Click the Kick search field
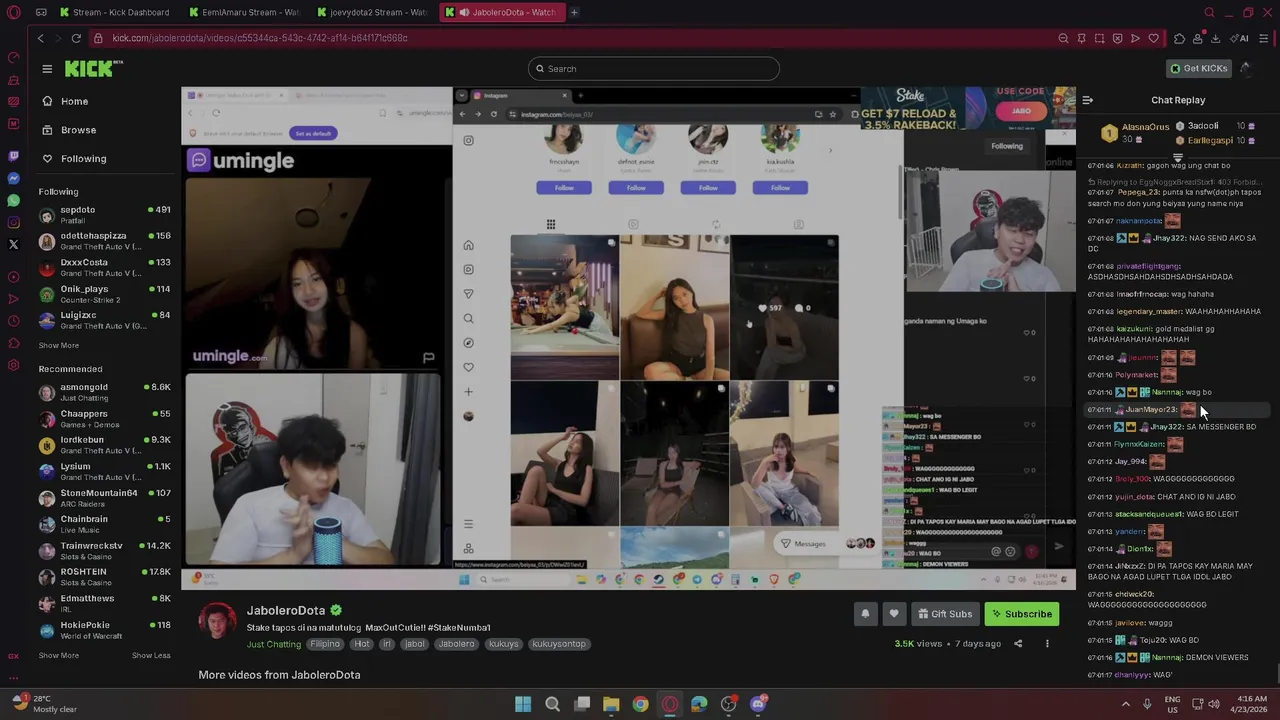This screenshot has width=1280, height=720. 653,68
